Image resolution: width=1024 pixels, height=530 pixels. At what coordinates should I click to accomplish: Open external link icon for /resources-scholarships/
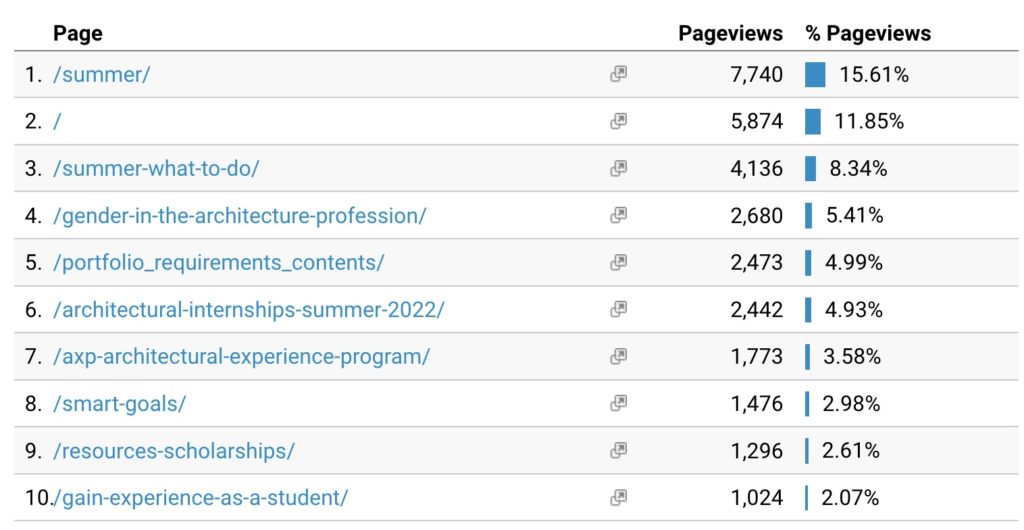(618, 450)
